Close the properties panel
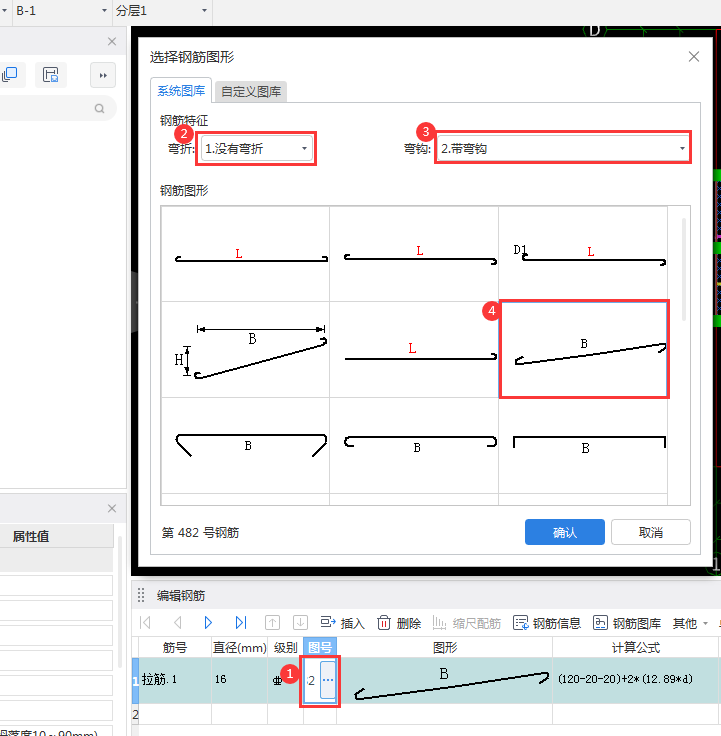The height and width of the screenshot is (736, 721). [x=112, y=508]
